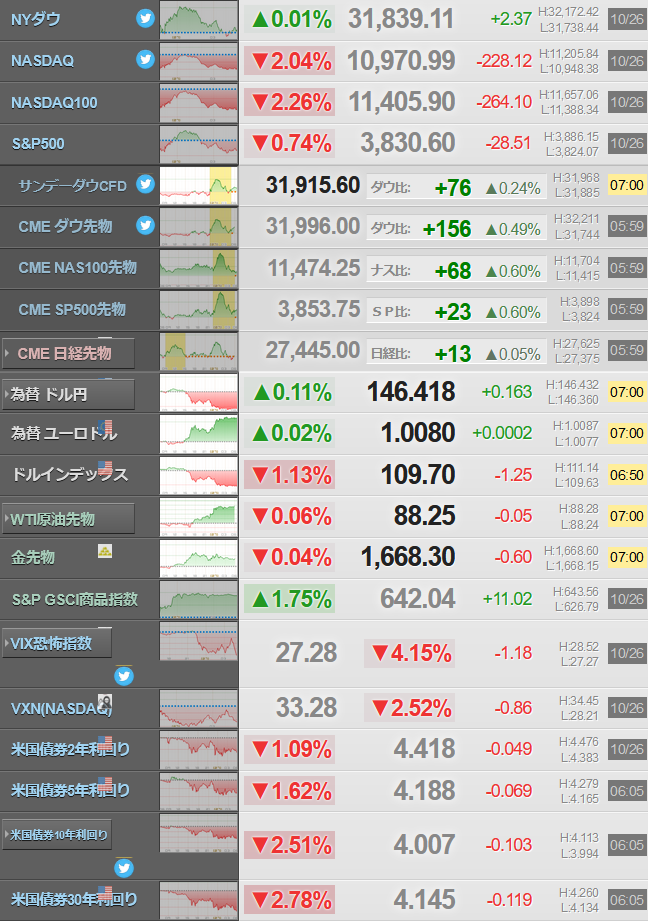Click the gold bars icon beside 金先物

(x=105, y=551)
